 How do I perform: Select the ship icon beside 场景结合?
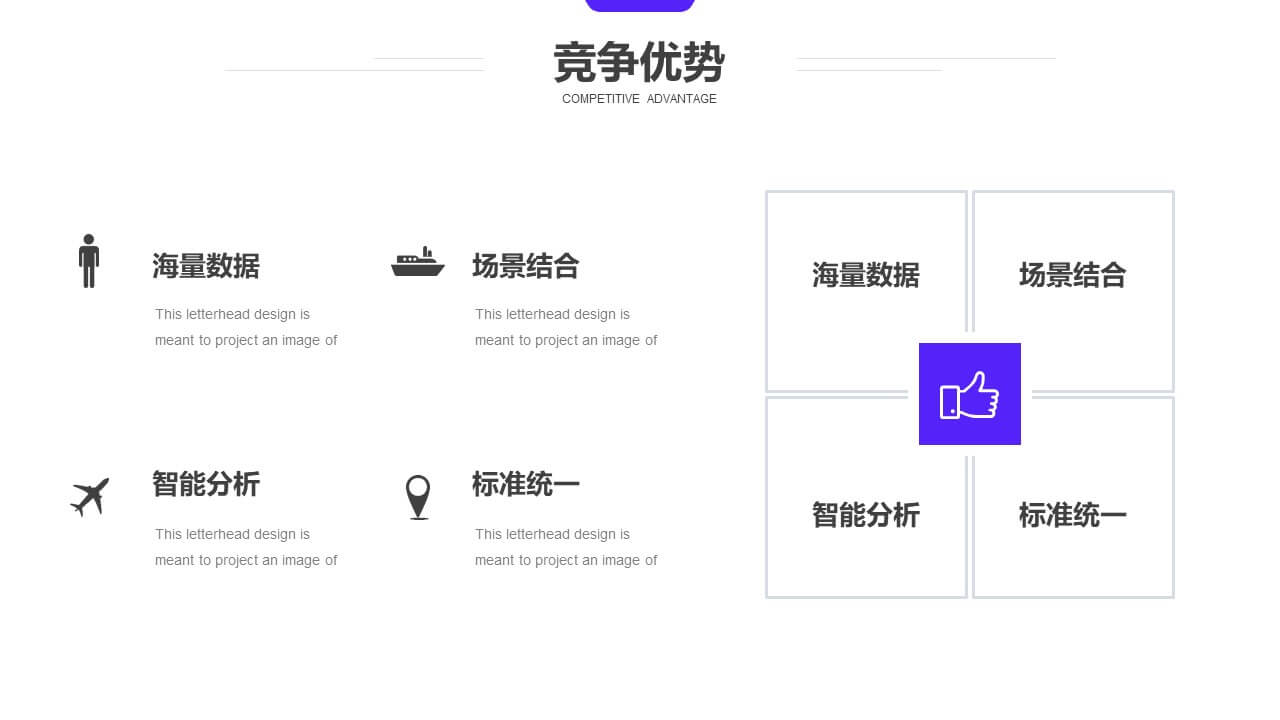[x=417, y=262]
